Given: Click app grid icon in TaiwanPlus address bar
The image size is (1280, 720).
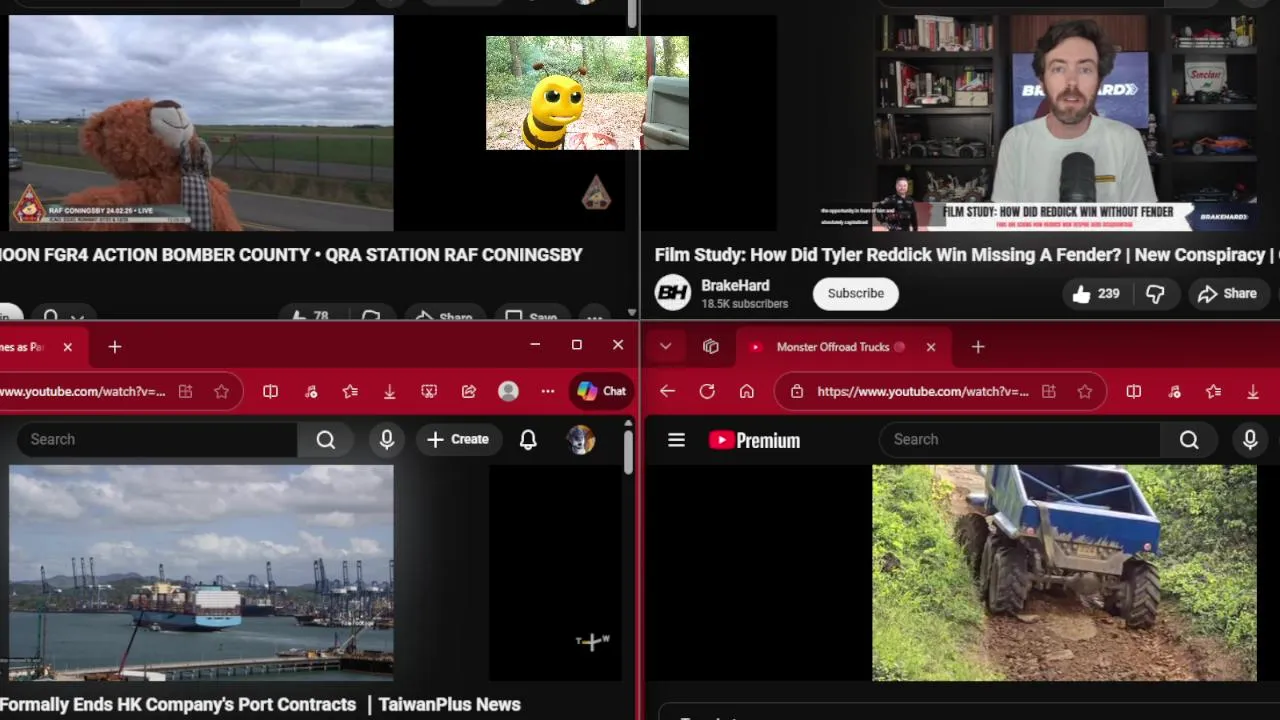Looking at the screenshot, I should (x=185, y=392).
